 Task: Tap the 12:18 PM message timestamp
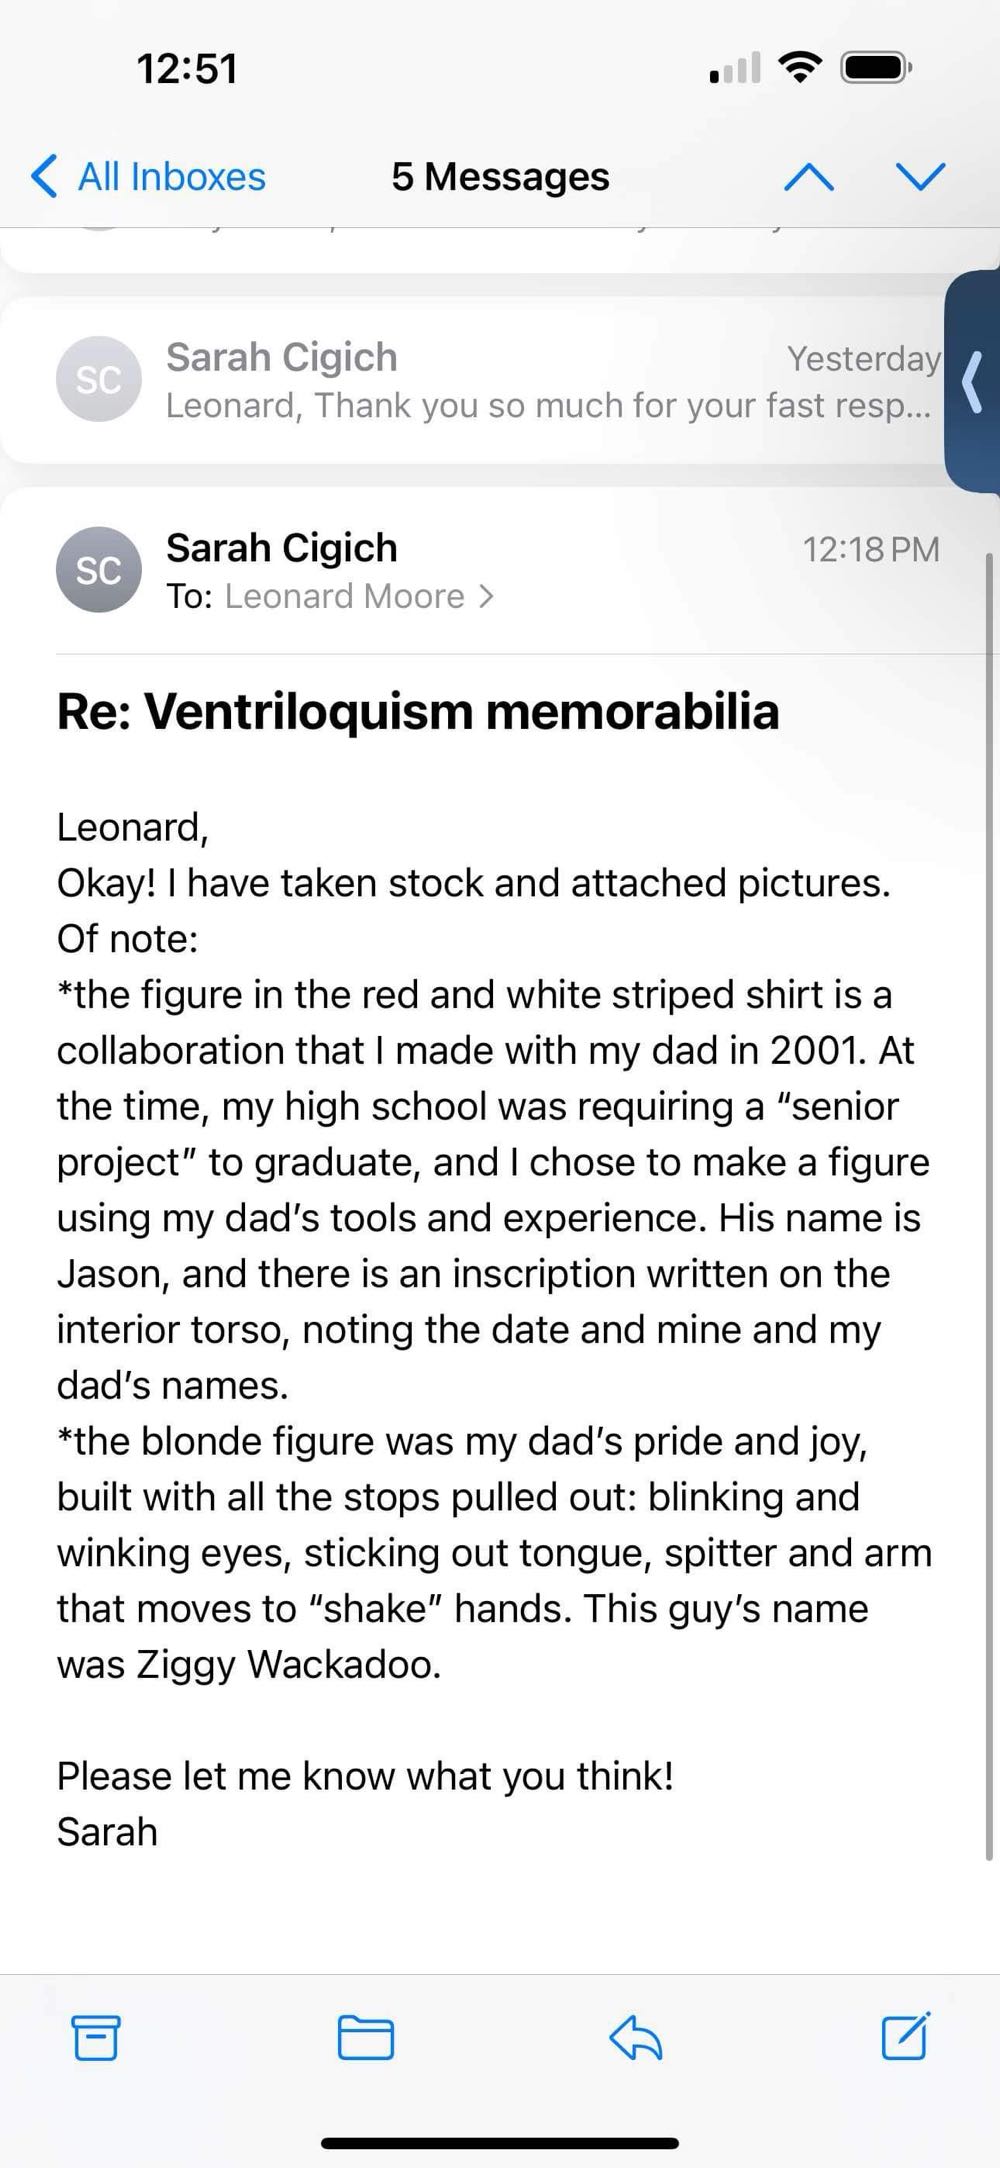pos(870,549)
